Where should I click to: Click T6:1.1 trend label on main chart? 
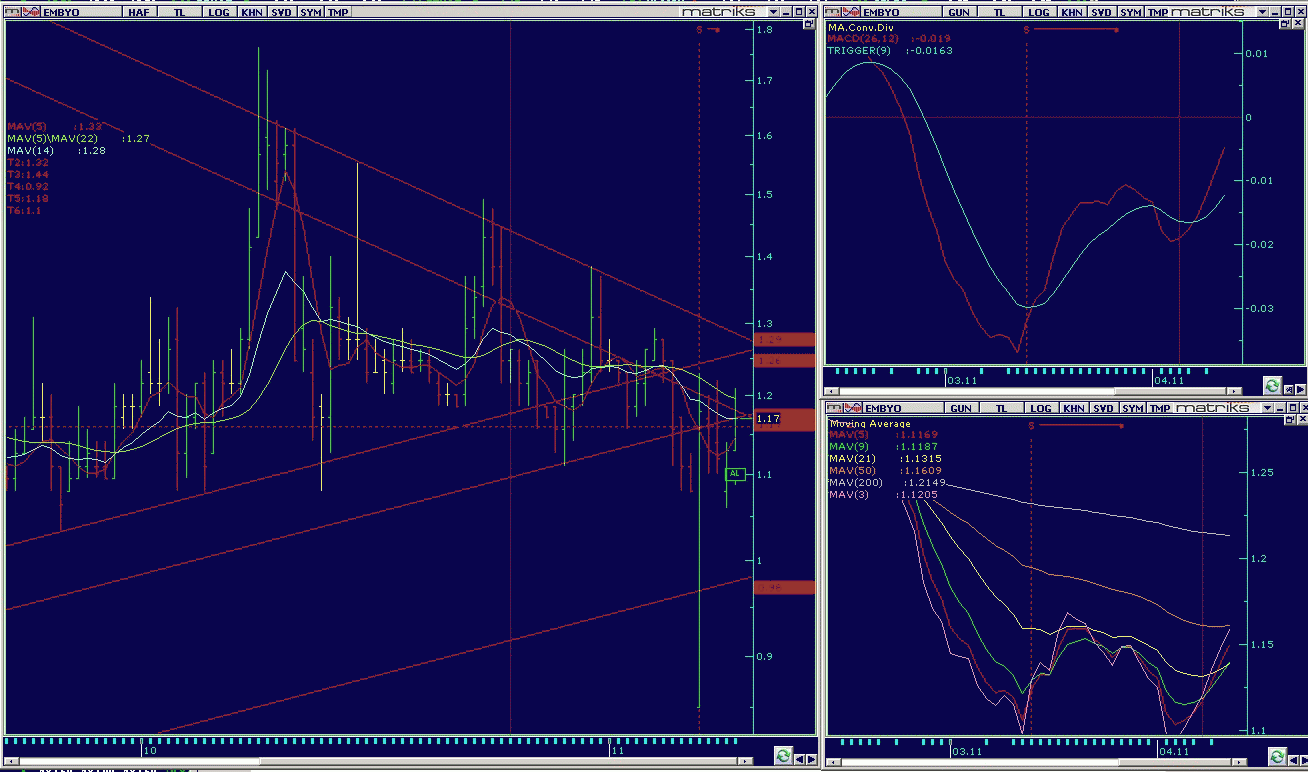pyautogui.click(x=25, y=210)
